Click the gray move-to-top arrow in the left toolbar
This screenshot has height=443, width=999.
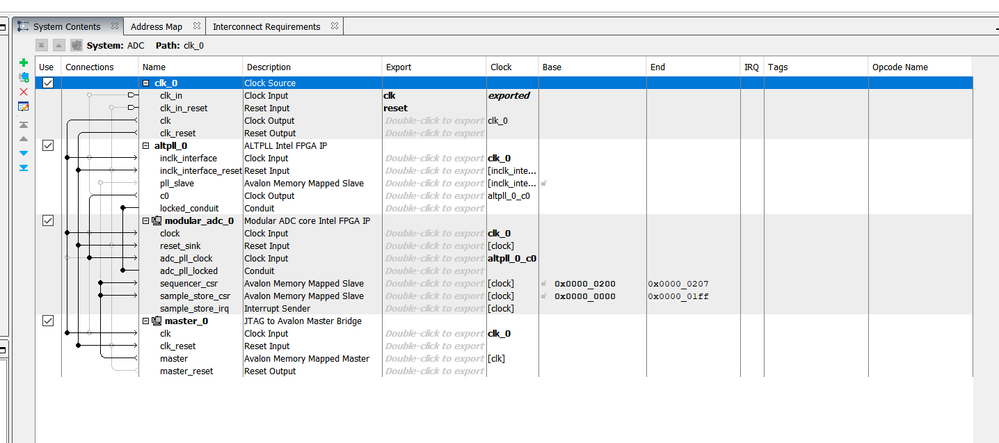(24, 125)
